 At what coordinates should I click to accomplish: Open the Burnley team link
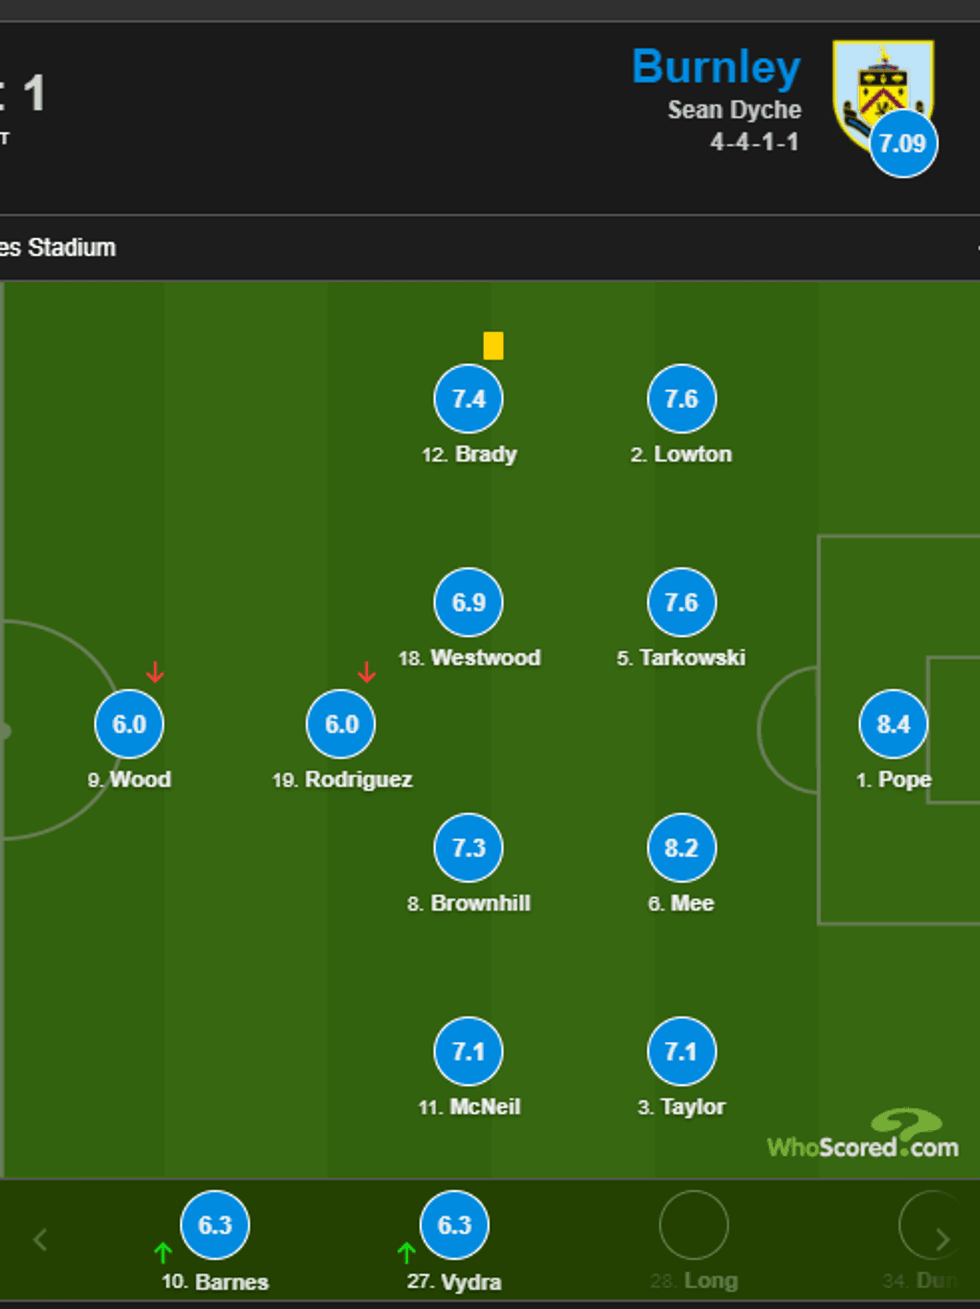pyautogui.click(x=716, y=67)
